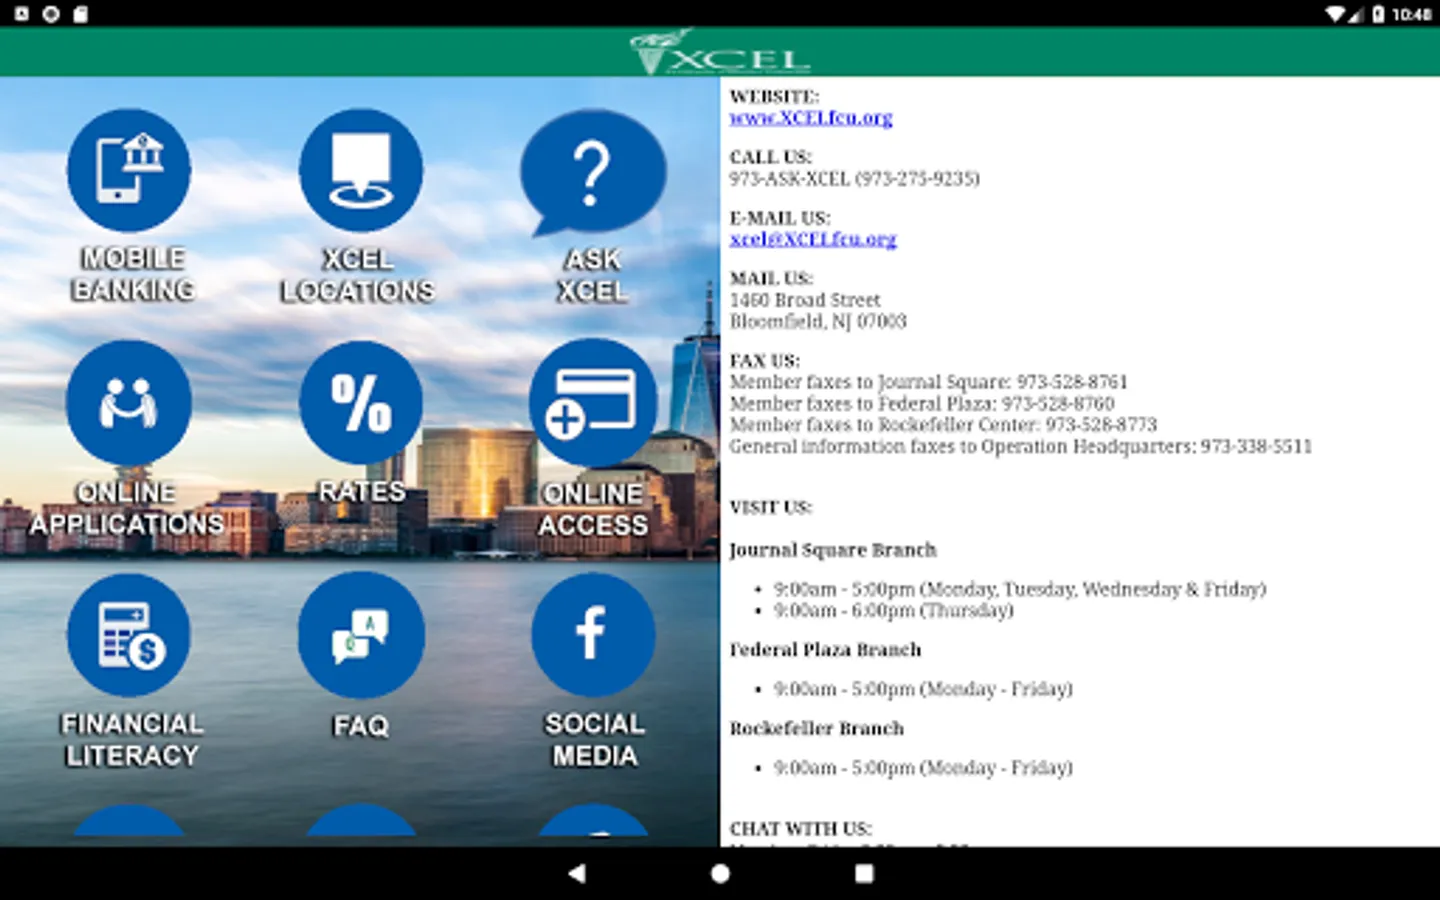
Task: Select the 1460 Broad Street address line
Action: click(805, 300)
